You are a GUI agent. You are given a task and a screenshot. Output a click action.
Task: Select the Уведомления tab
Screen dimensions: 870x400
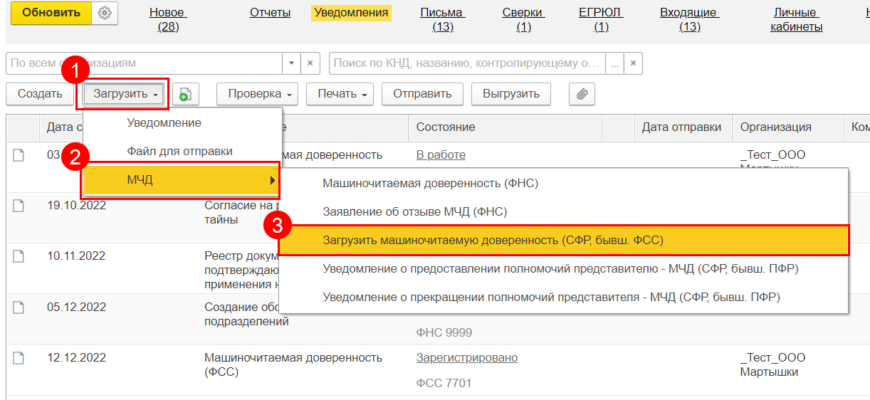[x=351, y=13]
